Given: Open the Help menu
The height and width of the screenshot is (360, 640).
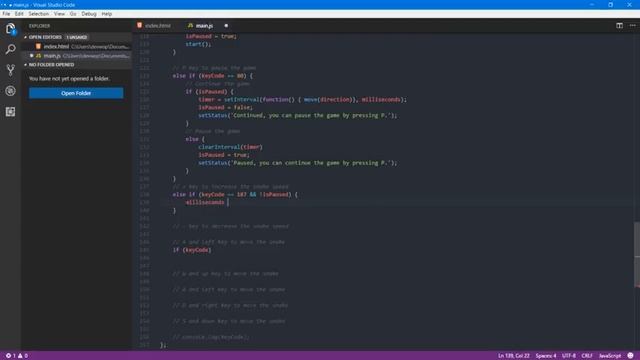Looking at the screenshot, I should coord(107,14).
